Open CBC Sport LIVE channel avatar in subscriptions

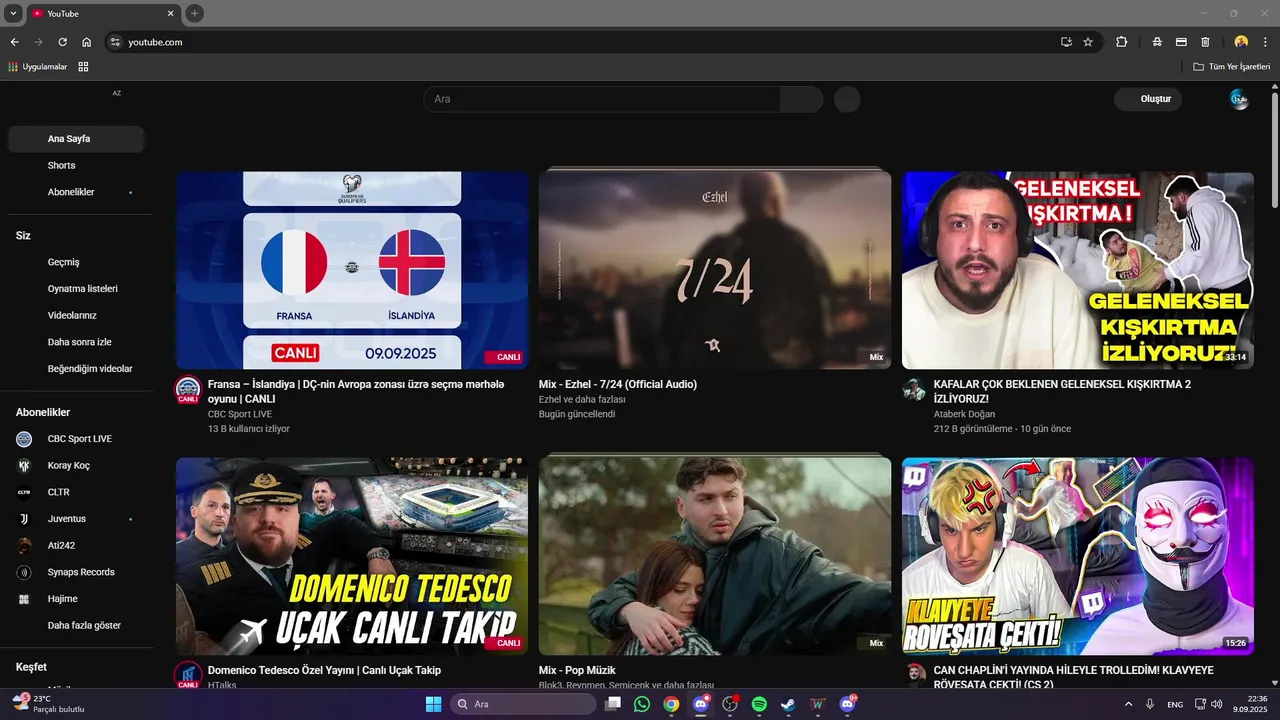(x=25, y=439)
